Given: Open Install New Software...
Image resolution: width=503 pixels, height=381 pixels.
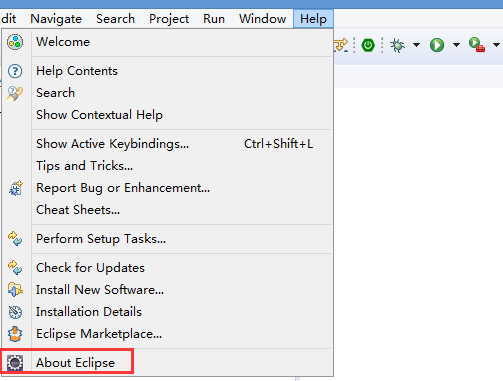Looking at the screenshot, I should (167, 290).
